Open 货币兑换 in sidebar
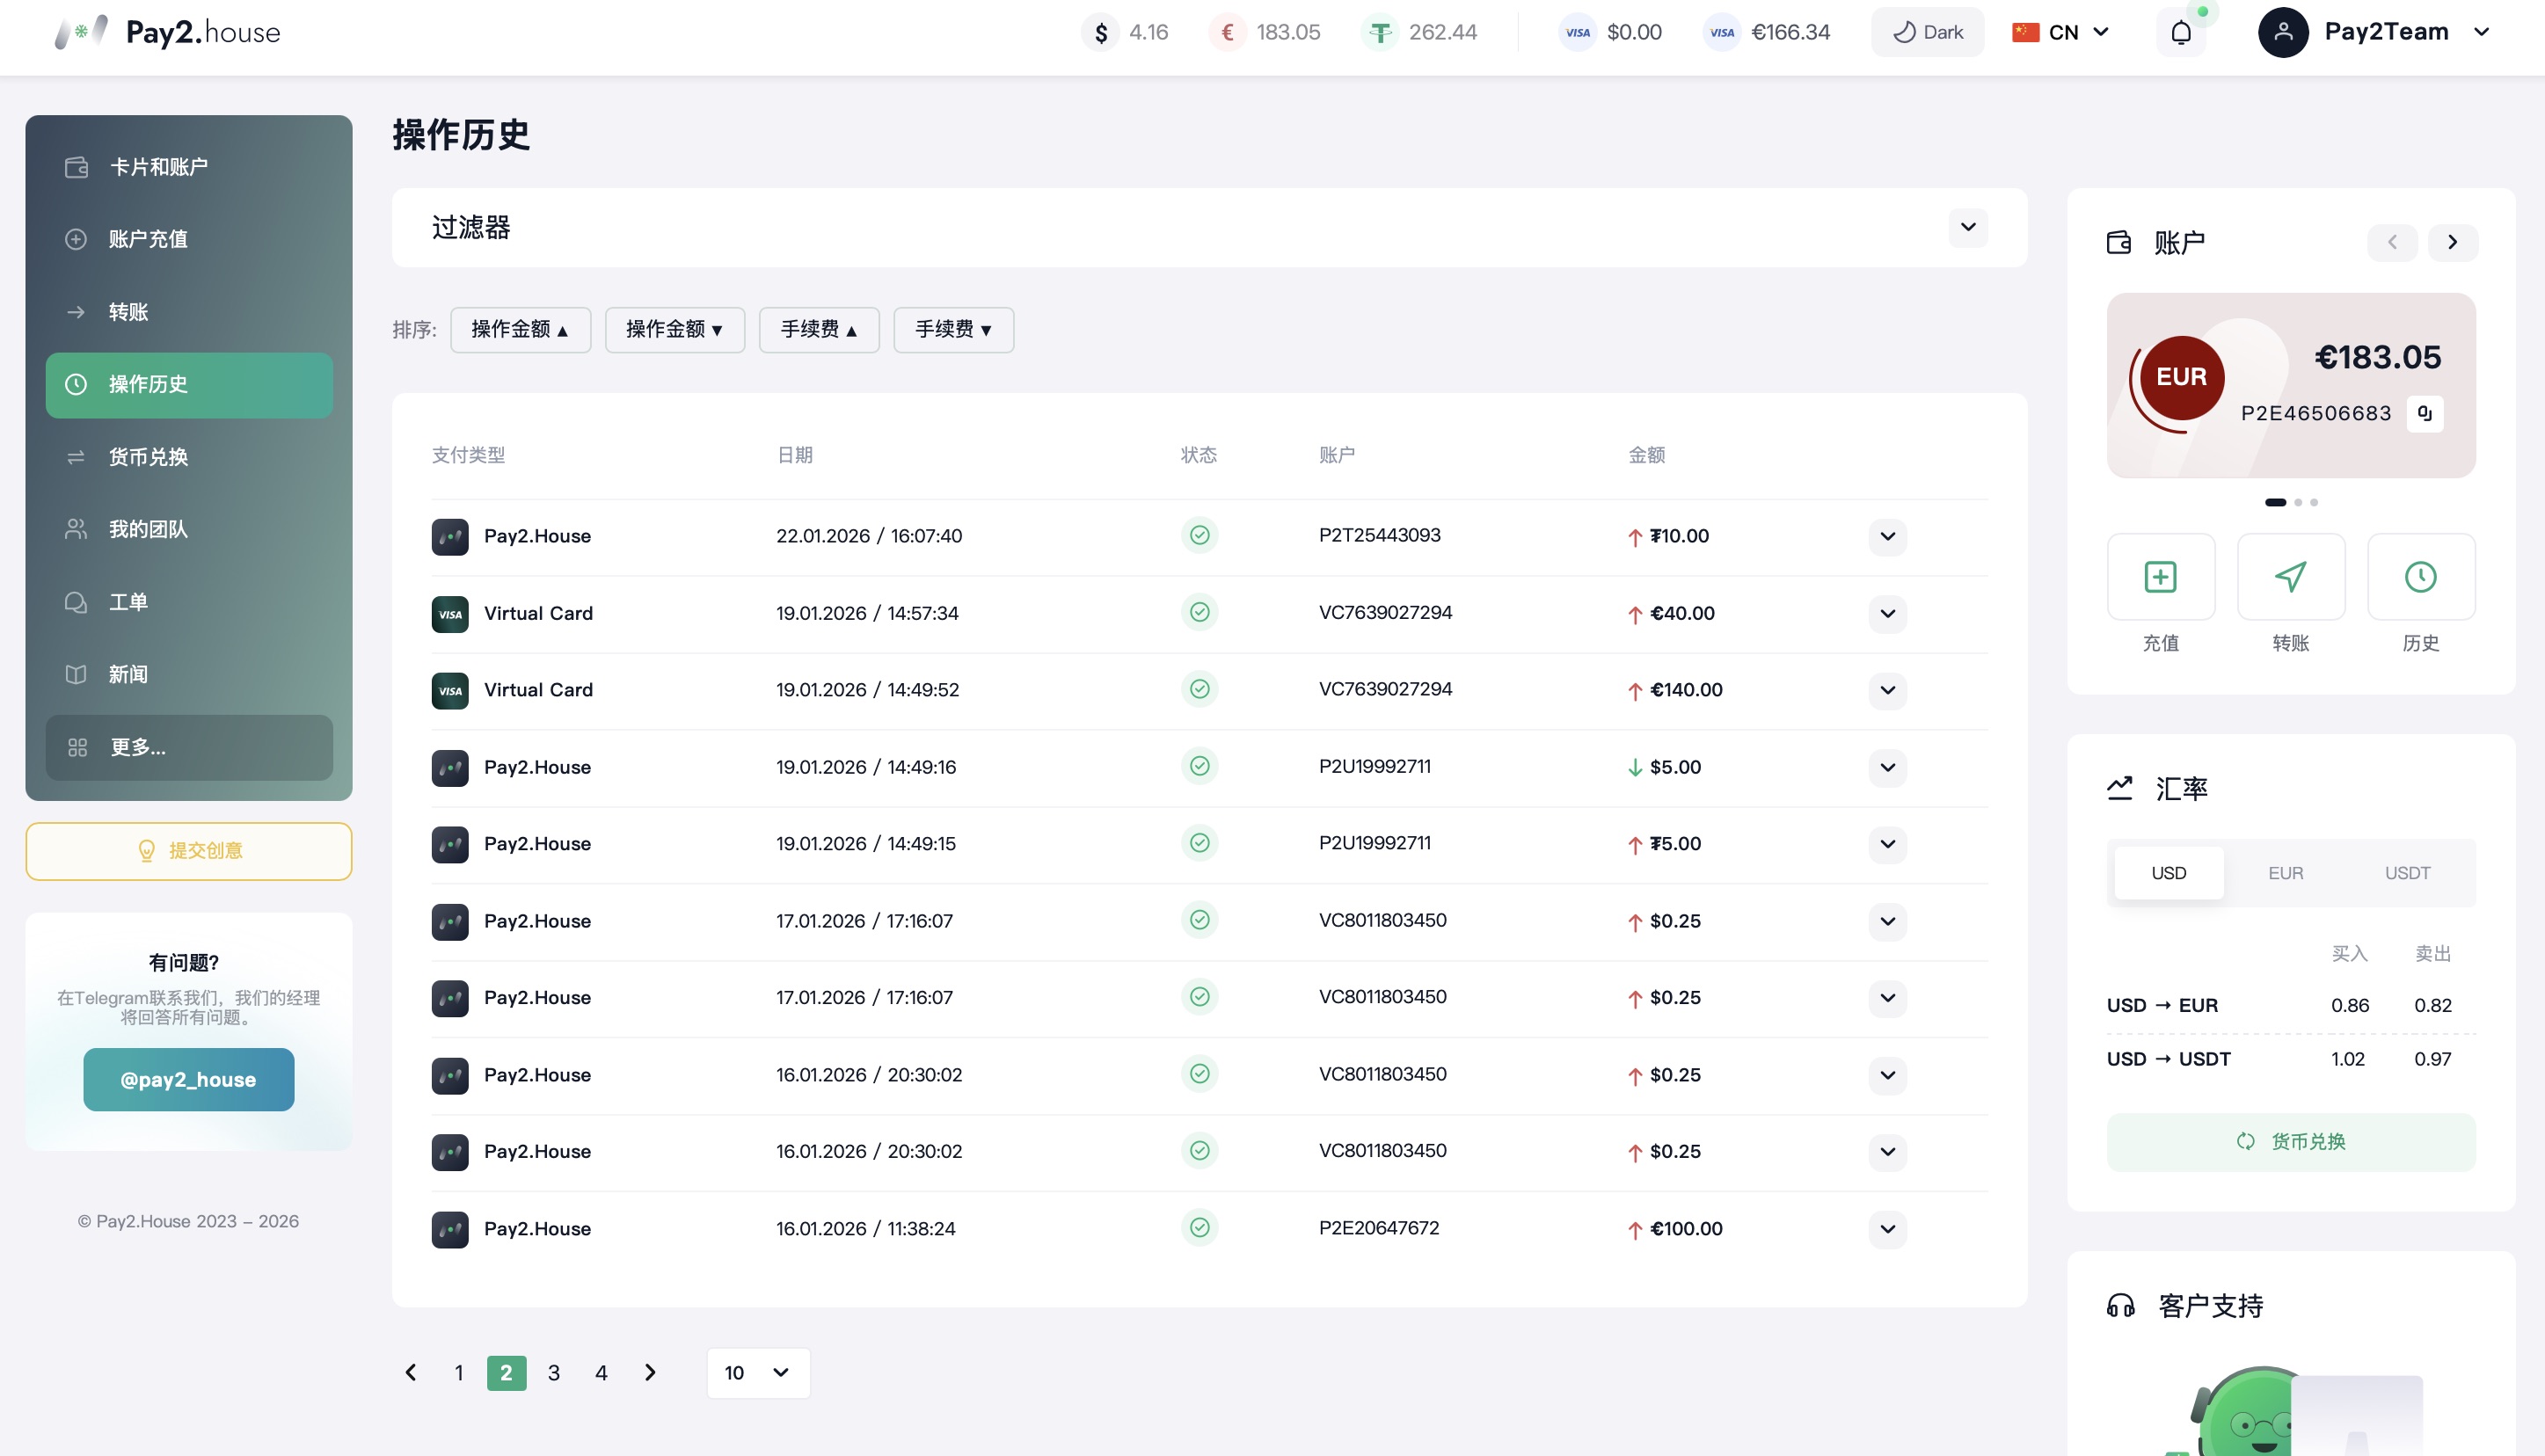The image size is (2545, 1456). pos(189,457)
